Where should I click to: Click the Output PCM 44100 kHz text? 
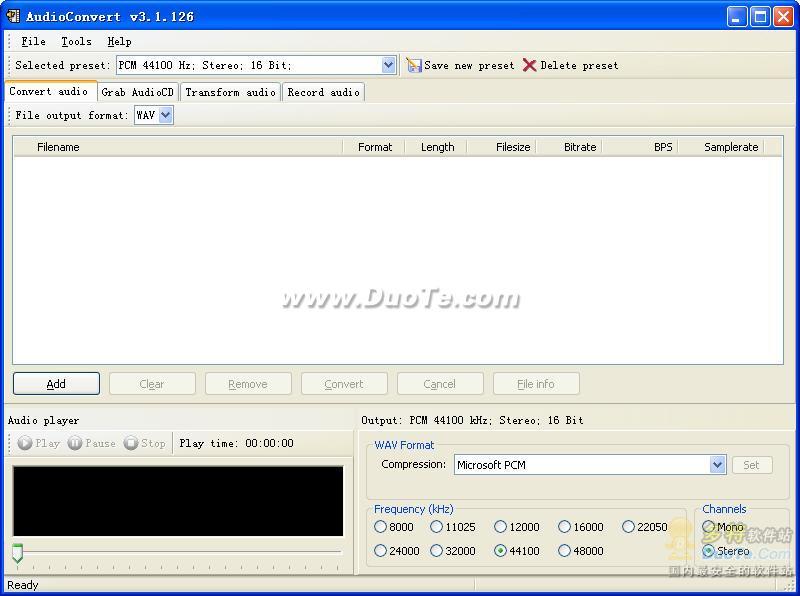[x=472, y=420]
